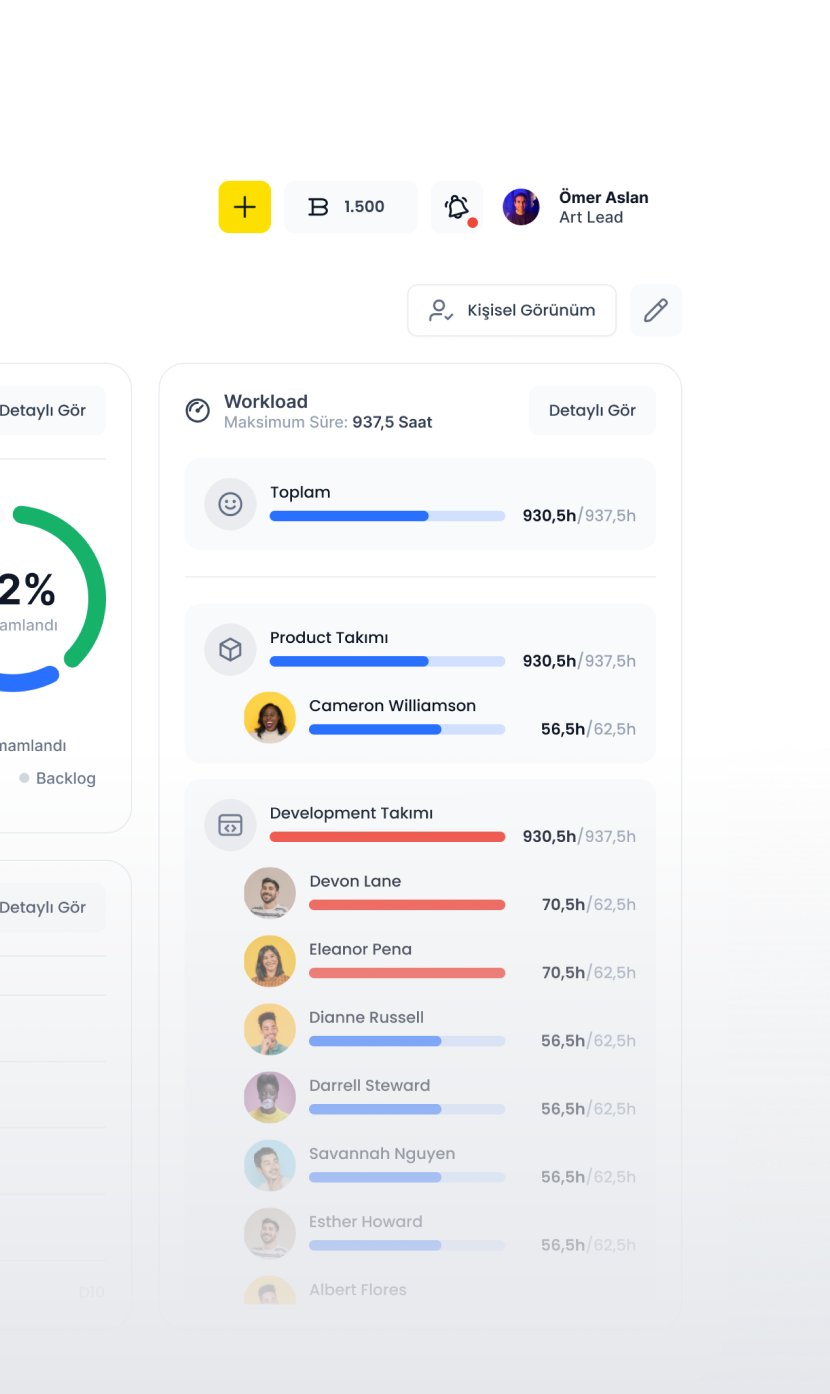This screenshot has width=830, height=1394.
Task: Click the B currency balance 1.500
Action: tap(350, 207)
